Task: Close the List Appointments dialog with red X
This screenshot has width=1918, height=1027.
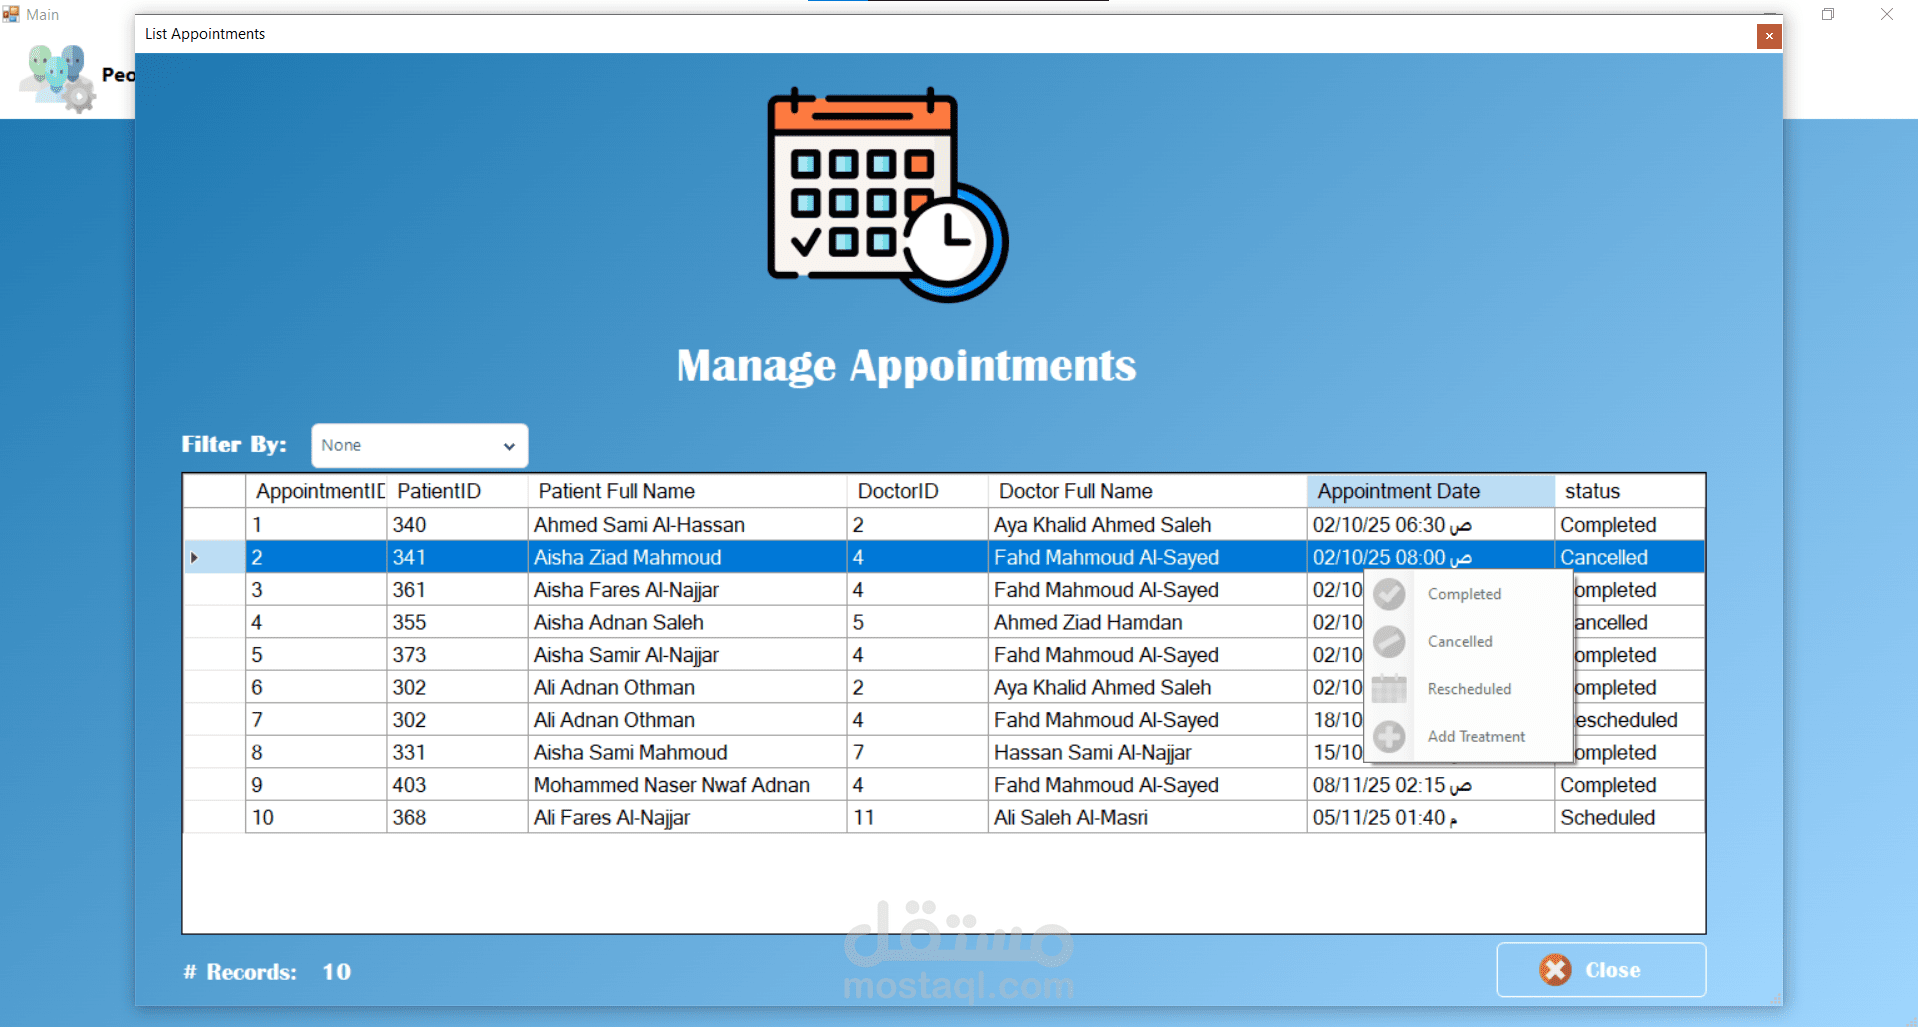Action: 1769,36
